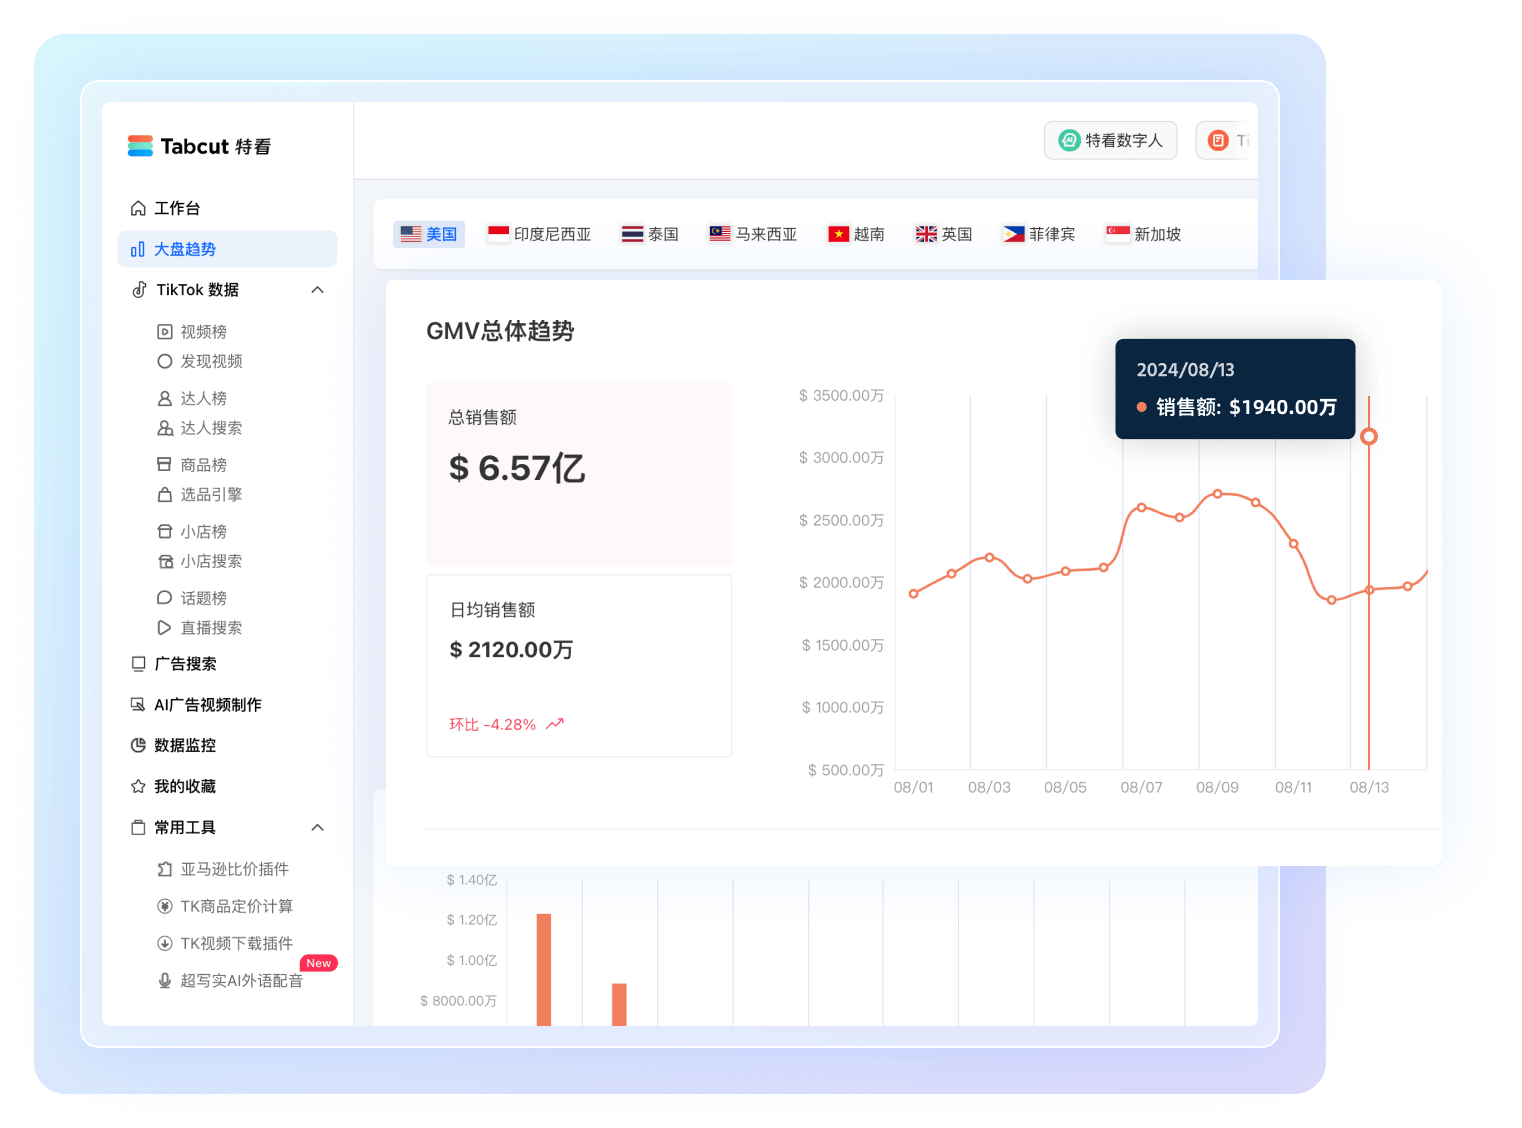Open the 特看数字人 button
The width and height of the screenshot is (1522, 1128).
click(1111, 140)
